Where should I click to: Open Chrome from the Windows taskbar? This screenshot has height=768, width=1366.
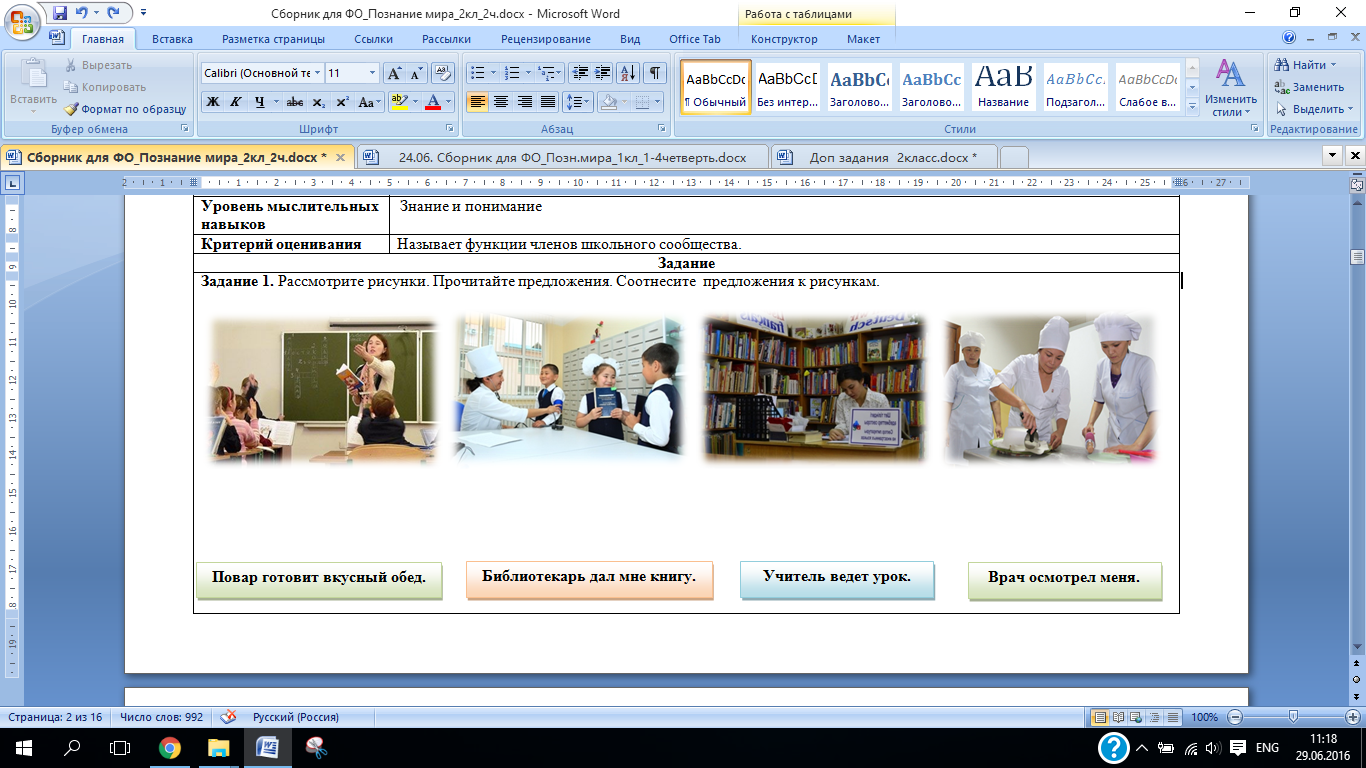point(170,747)
